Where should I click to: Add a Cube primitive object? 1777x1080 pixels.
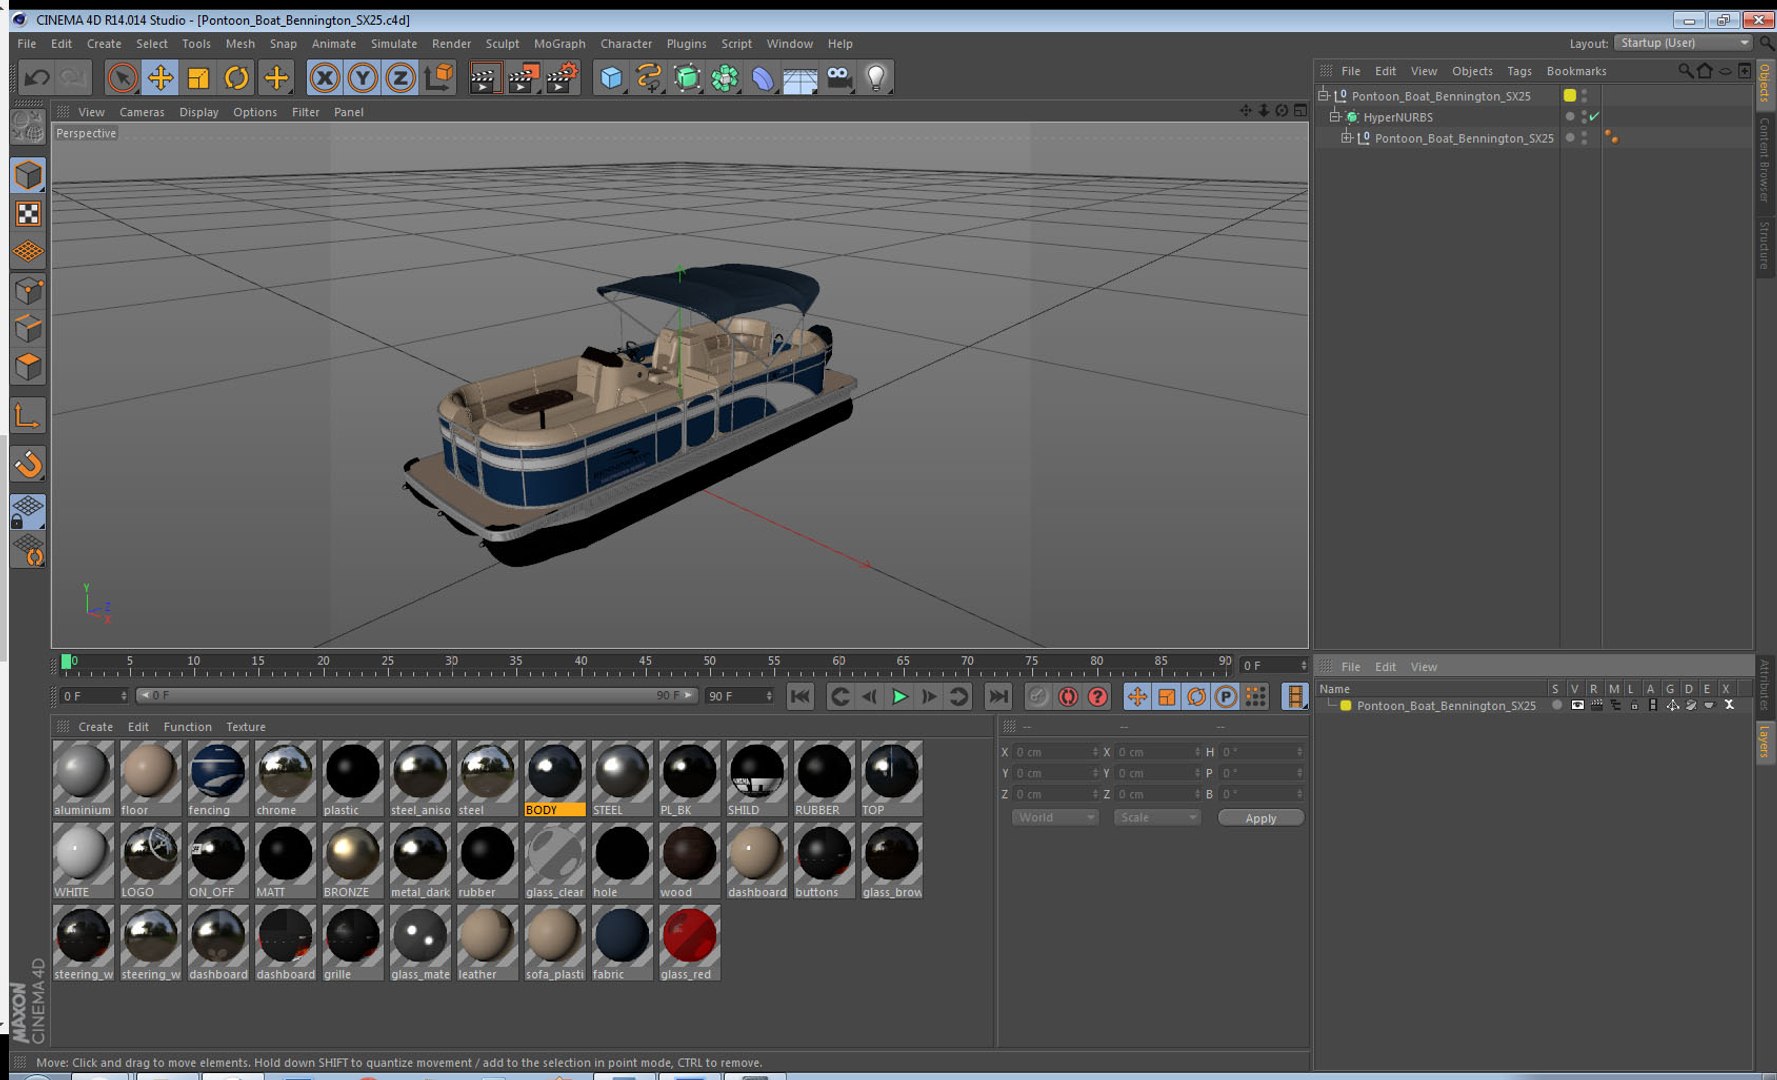click(x=611, y=77)
